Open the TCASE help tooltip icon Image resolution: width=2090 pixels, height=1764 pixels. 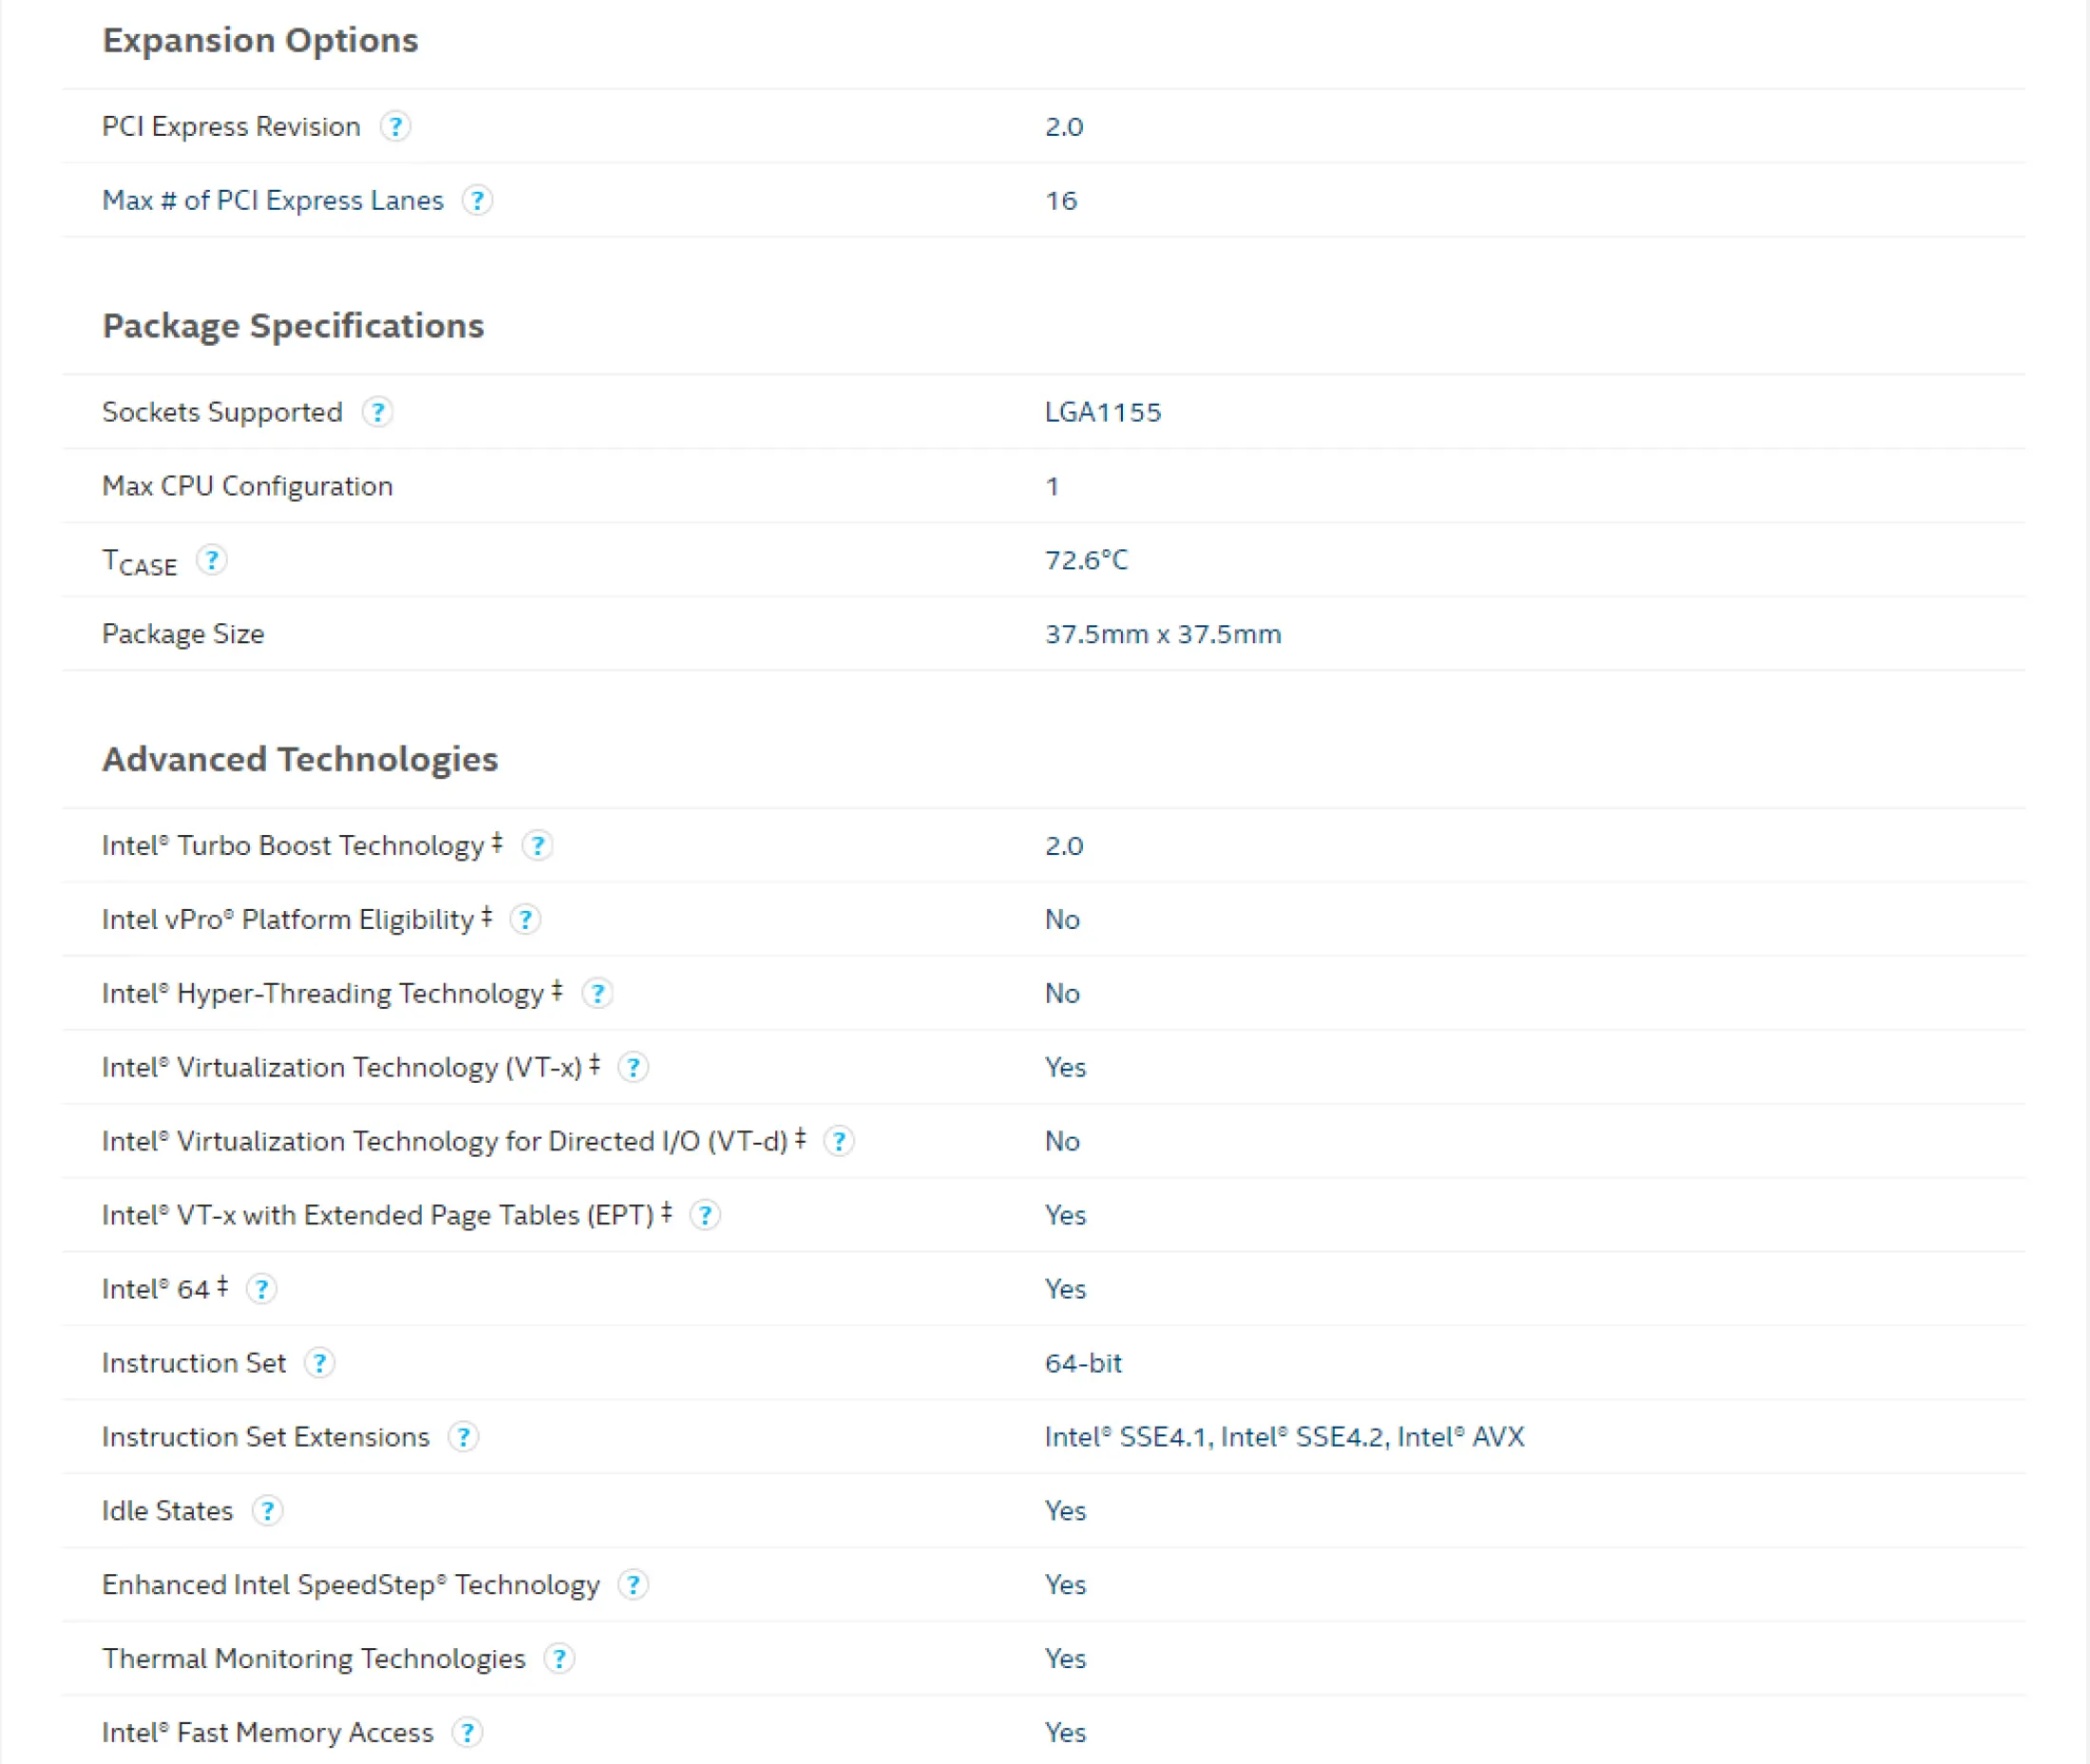[211, 560]
